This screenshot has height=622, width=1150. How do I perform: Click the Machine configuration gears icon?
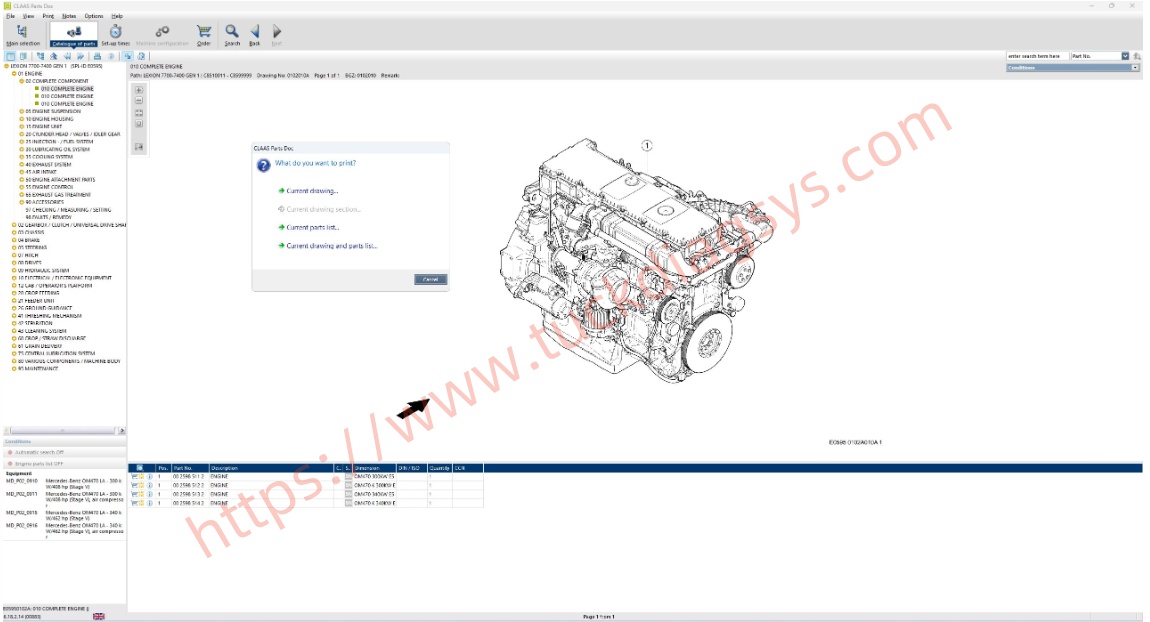(162, 34)
